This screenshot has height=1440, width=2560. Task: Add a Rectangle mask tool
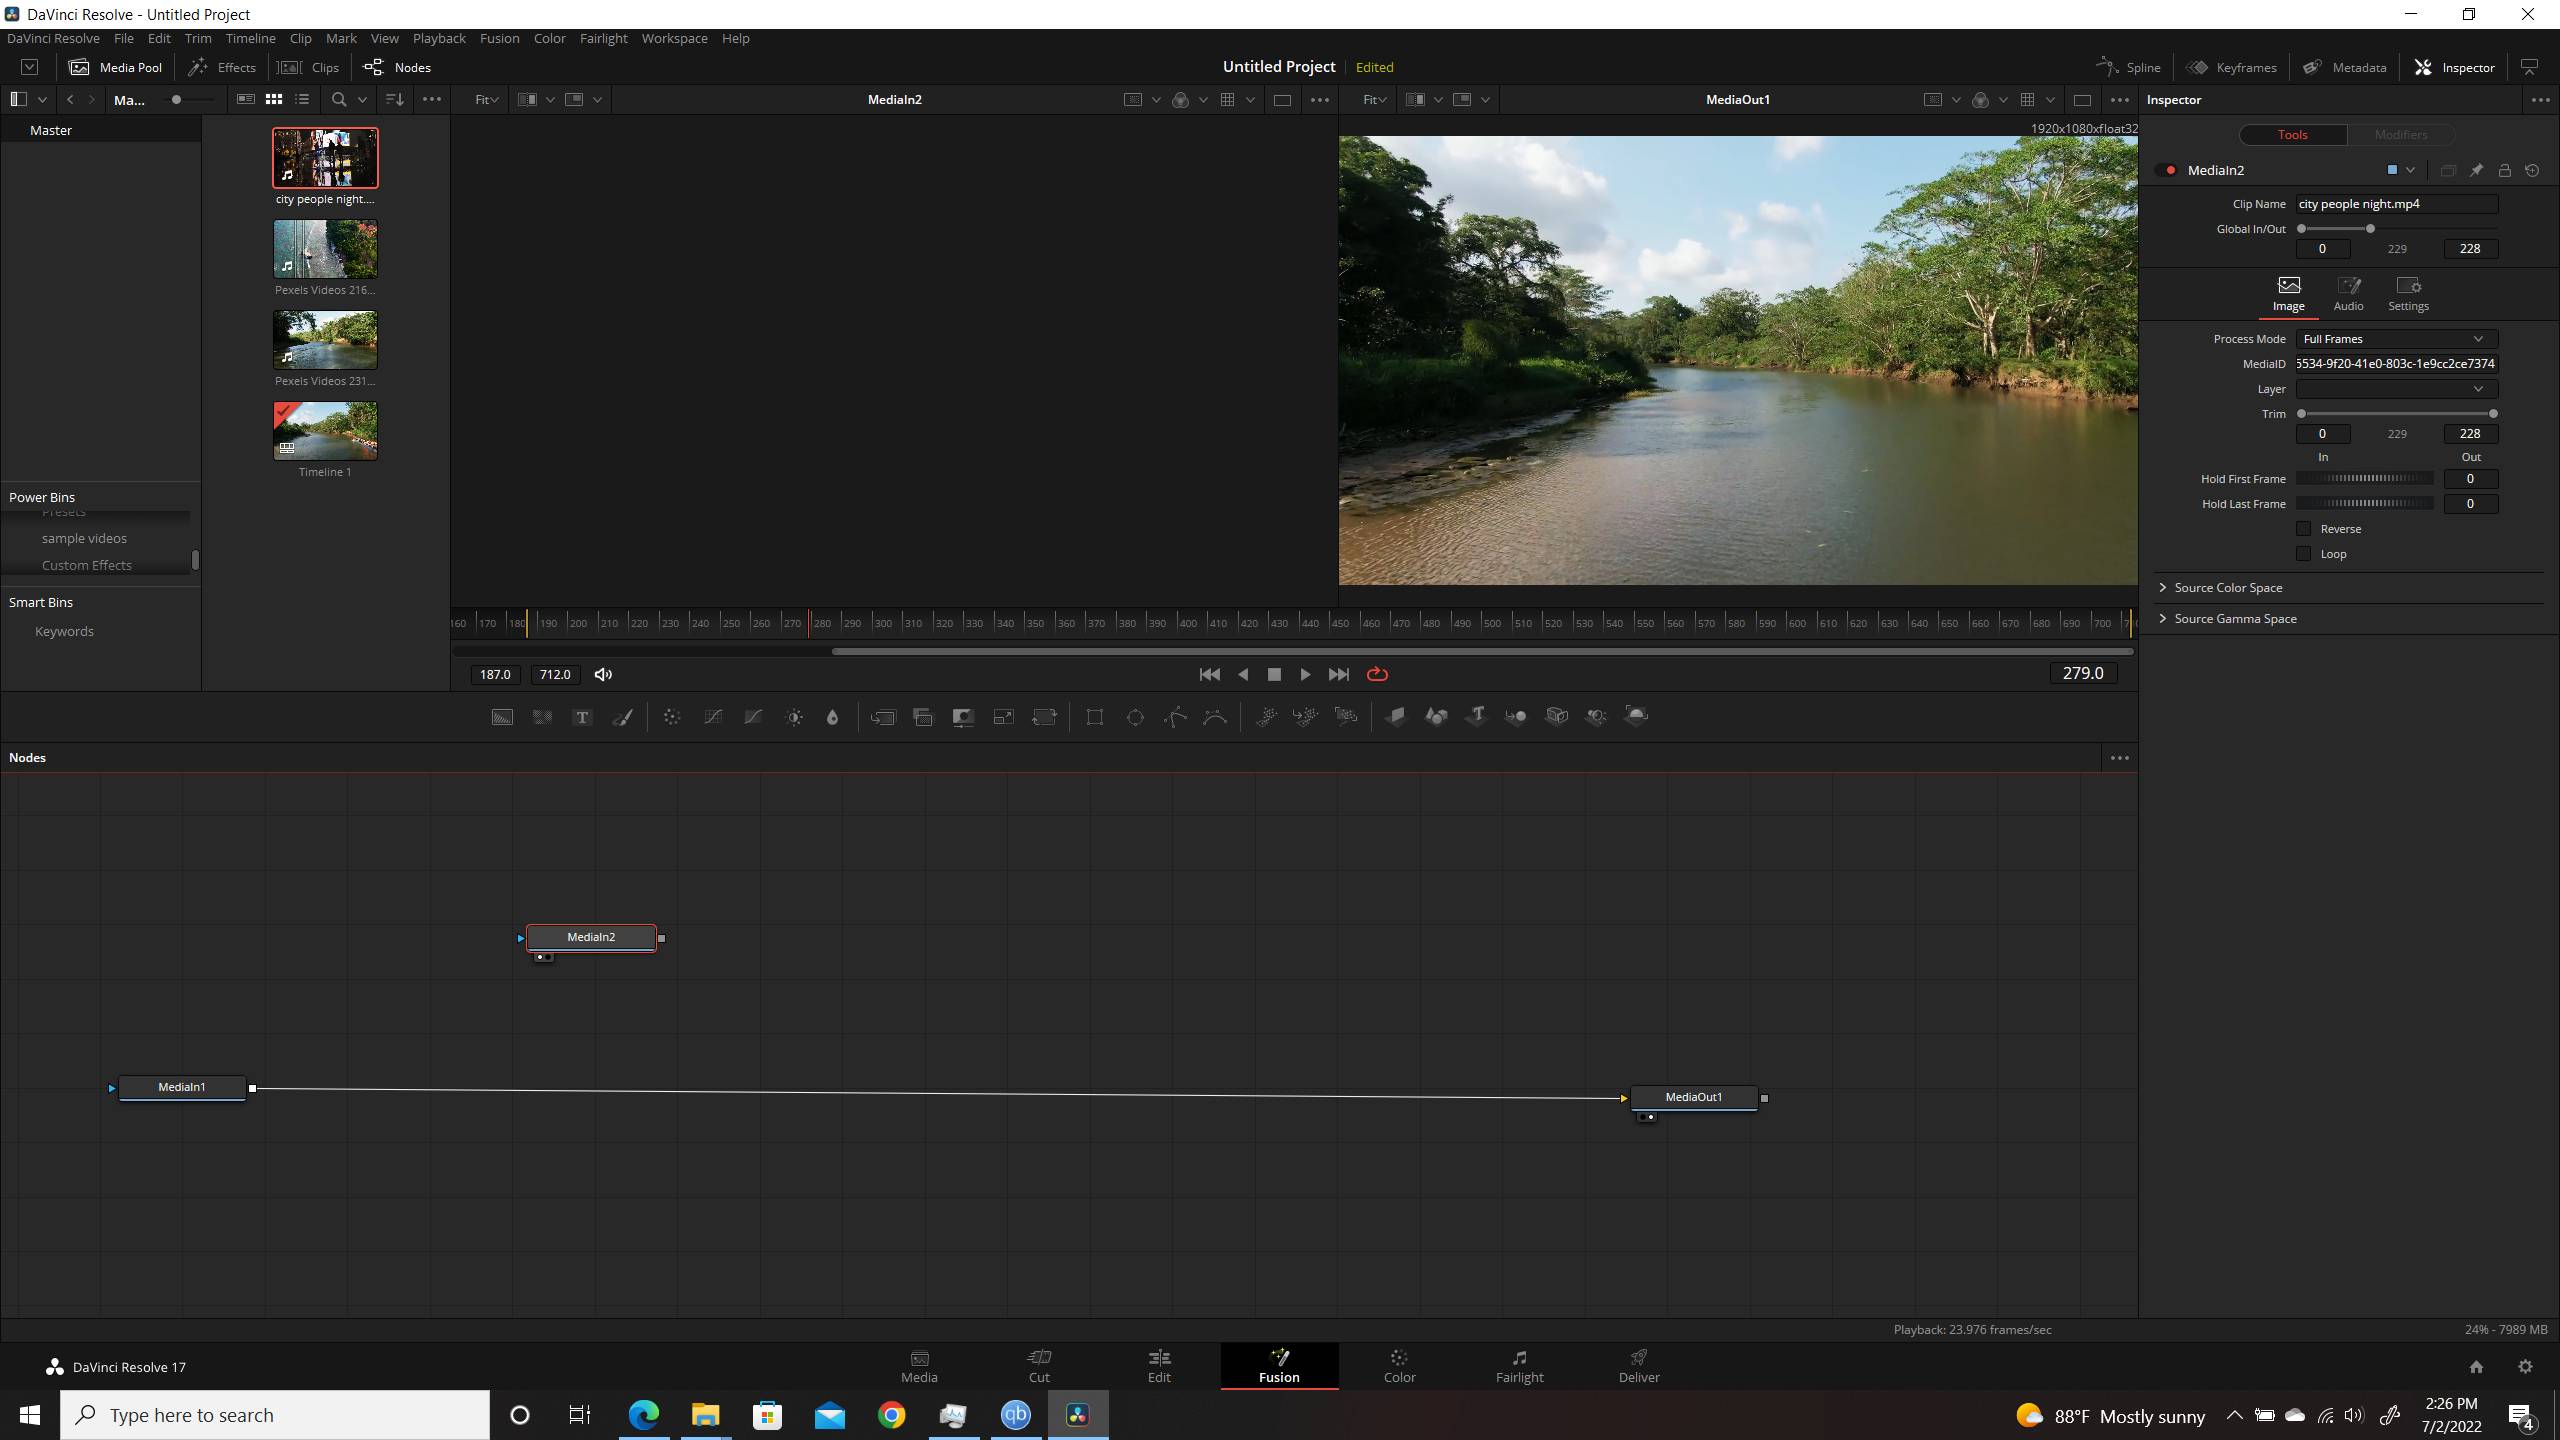[x=1095, y=716]
